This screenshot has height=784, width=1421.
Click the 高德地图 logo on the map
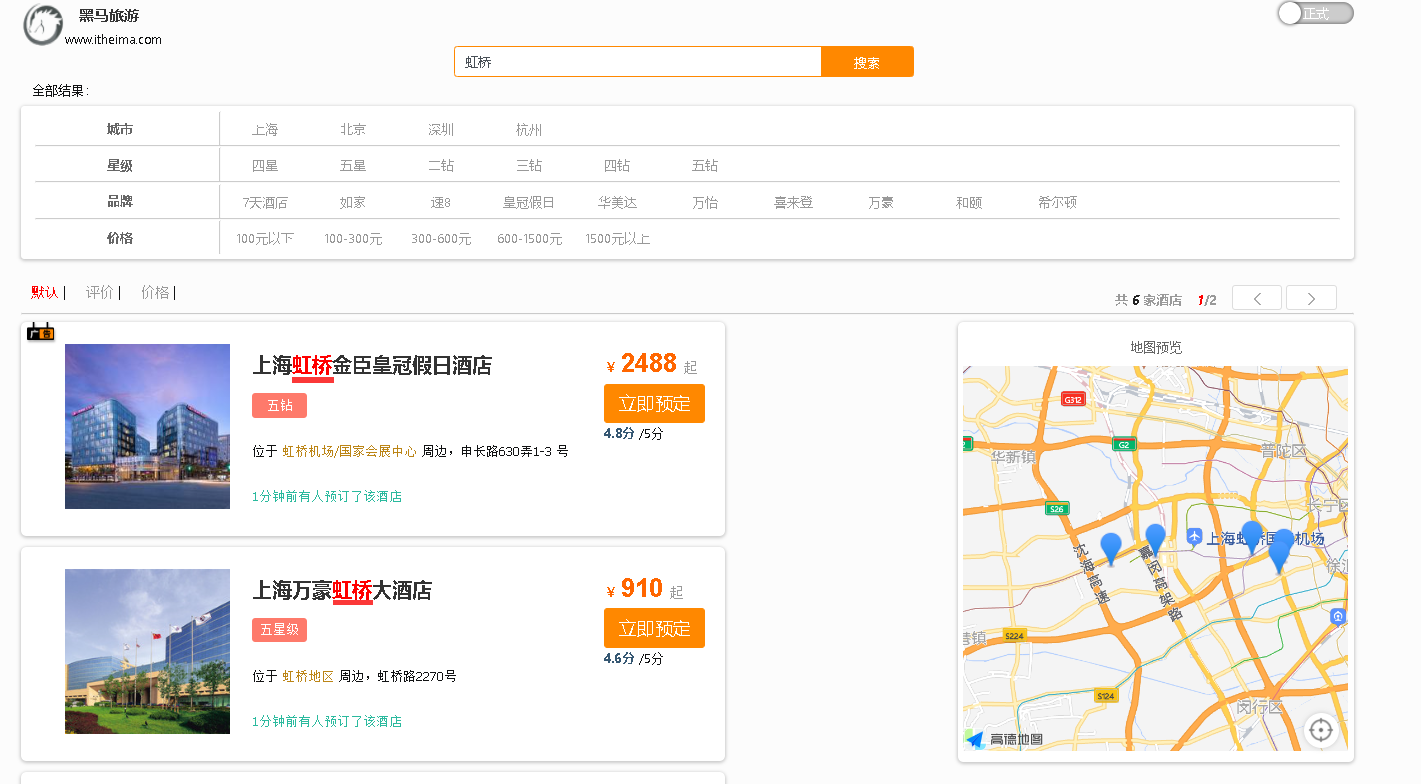[x=1004, y=739]
